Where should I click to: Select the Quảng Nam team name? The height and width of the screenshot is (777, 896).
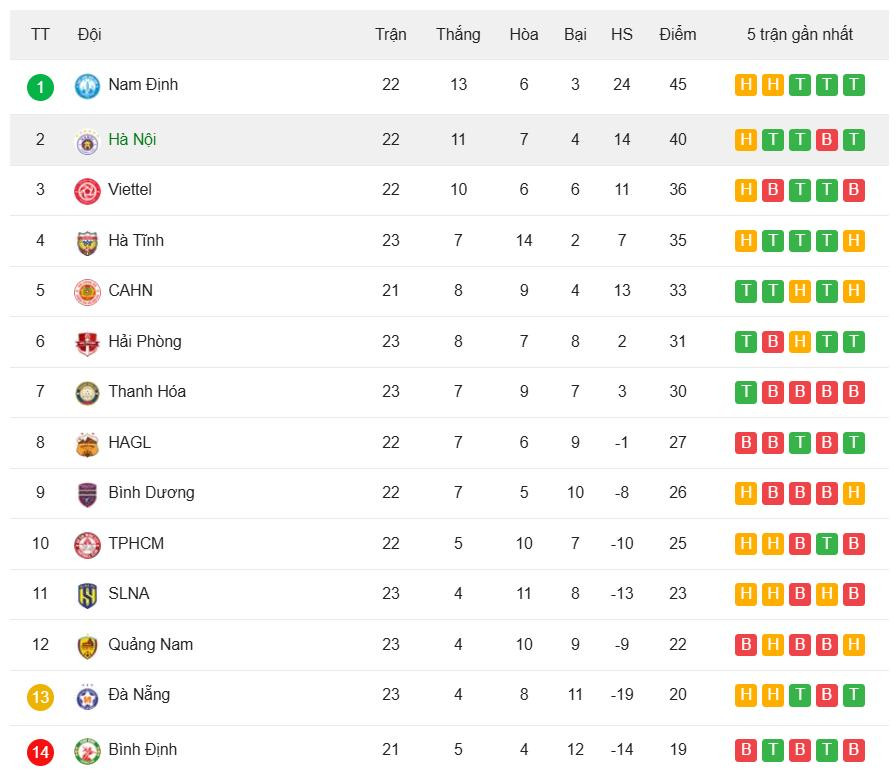[150, 645]
